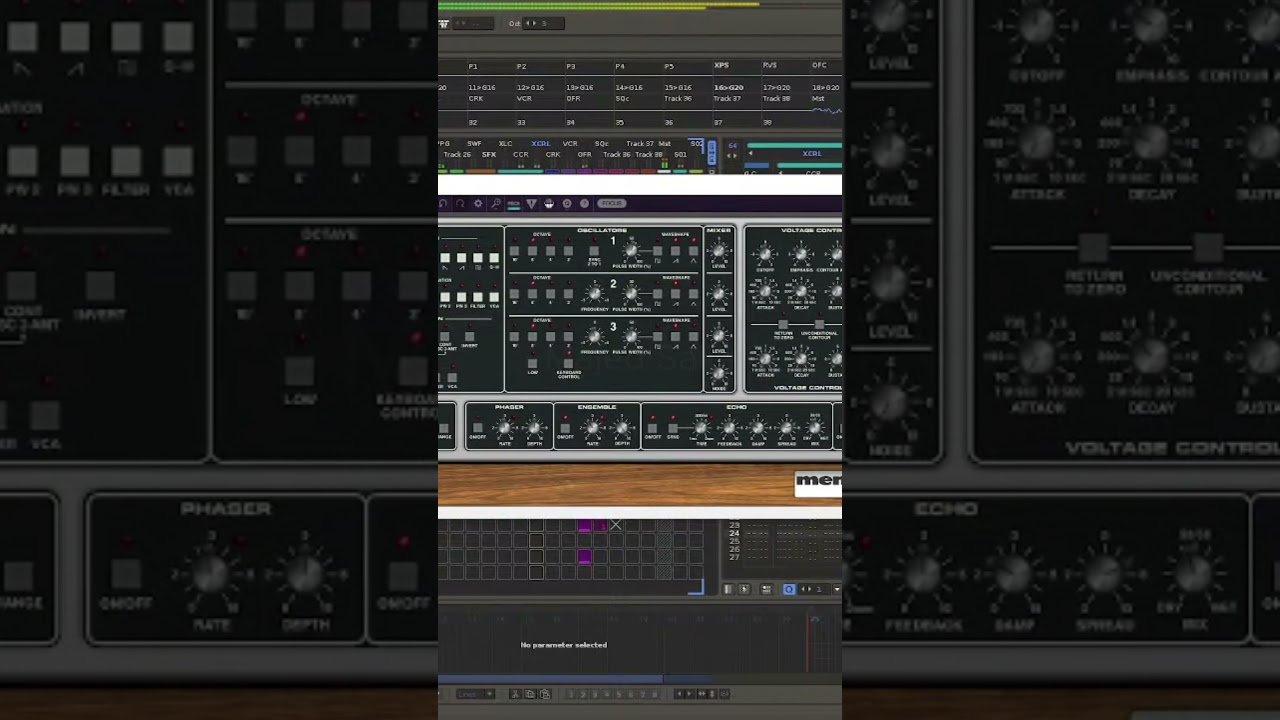This screenshot has height=720, width=1280.
Task: Toggle the Sync 2 to 1 switch
Action: pos(594,251)
